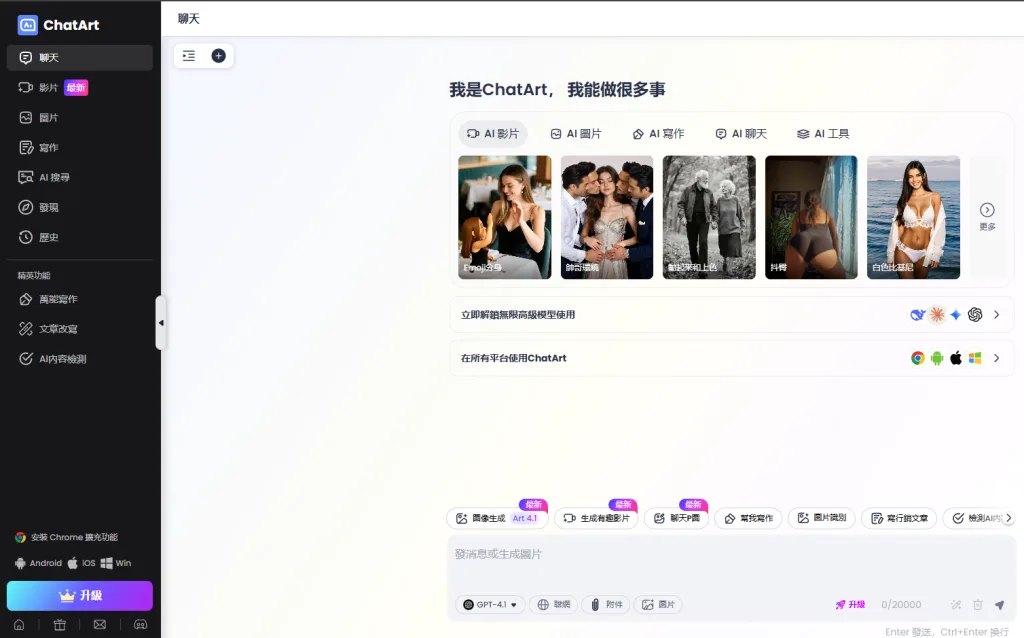Image resolution: width=1024 pixels, height=638 pixels.
Task: Switch to the AI 影片 tab
Action: click(x=492, y=134)
